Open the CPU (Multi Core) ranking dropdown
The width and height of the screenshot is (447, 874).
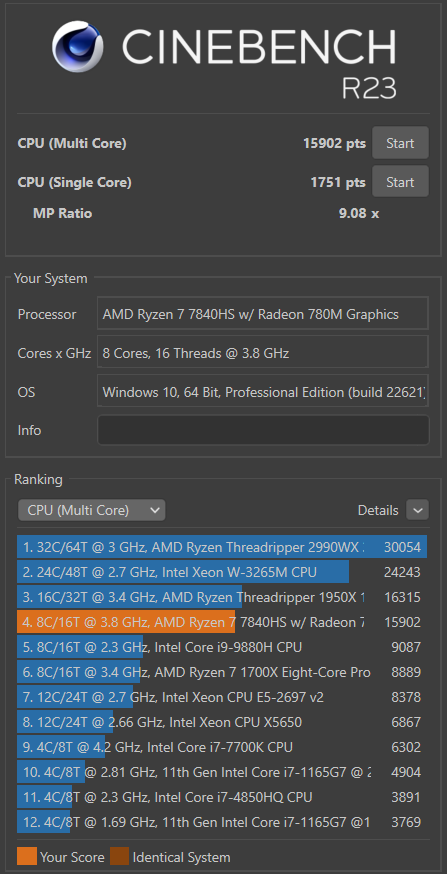coord(92,510)
